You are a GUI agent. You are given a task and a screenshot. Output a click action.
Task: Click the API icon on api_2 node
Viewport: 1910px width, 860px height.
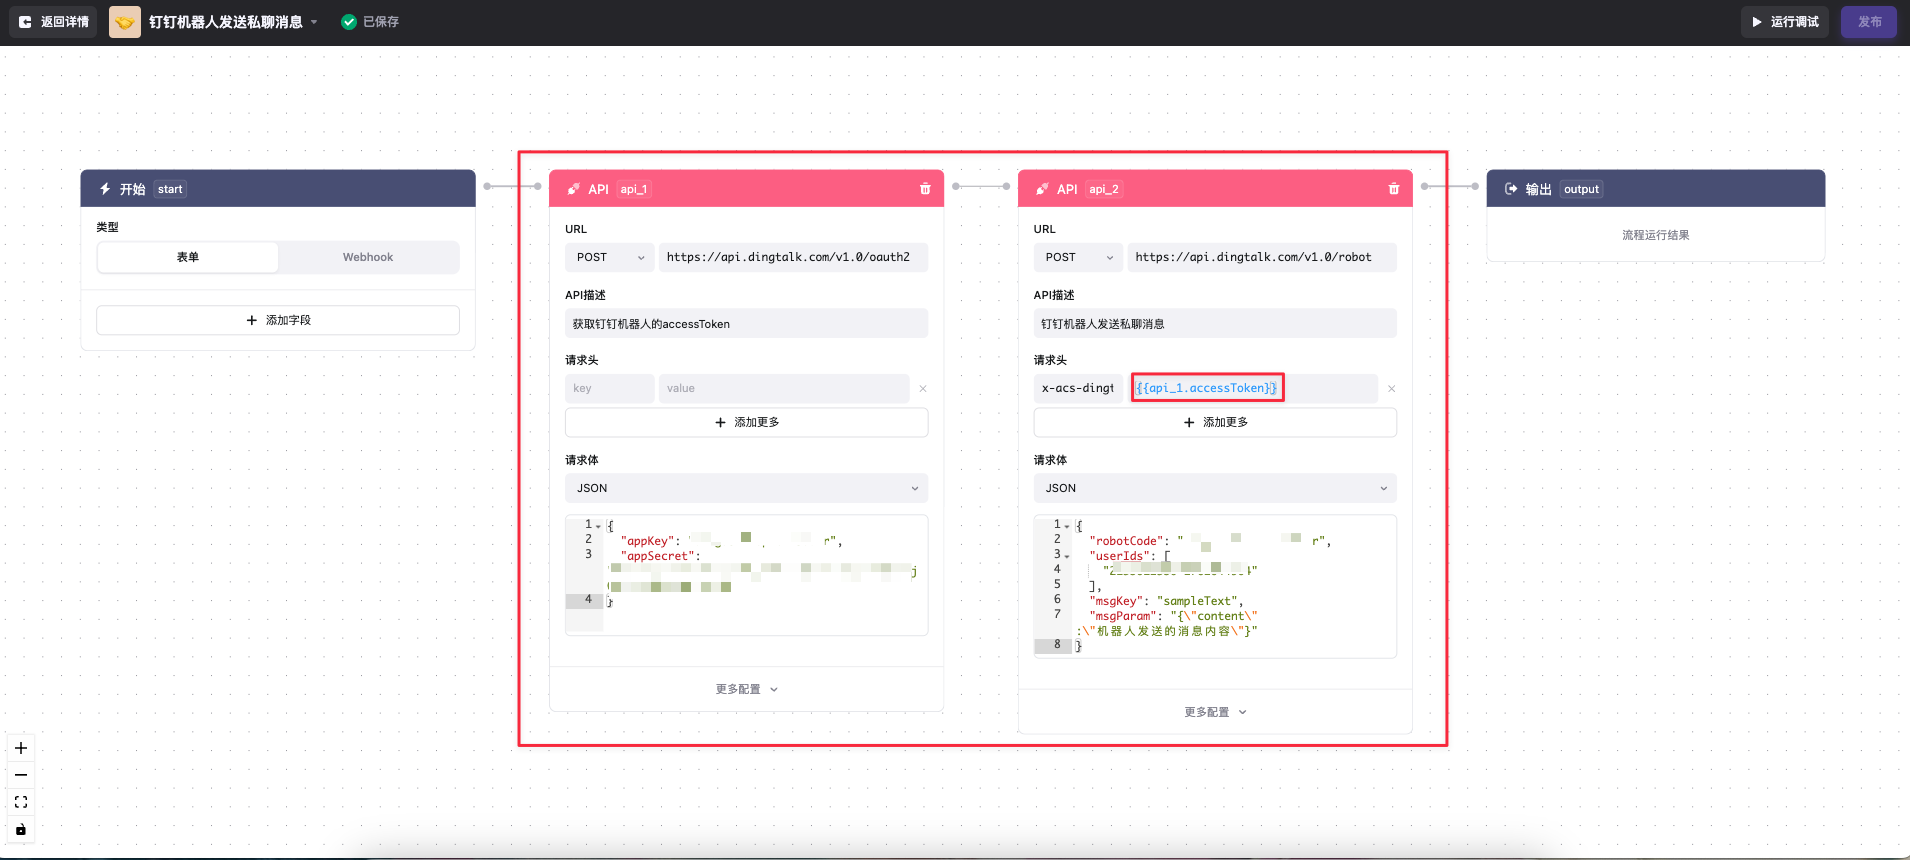click(x=1042, y=189)
